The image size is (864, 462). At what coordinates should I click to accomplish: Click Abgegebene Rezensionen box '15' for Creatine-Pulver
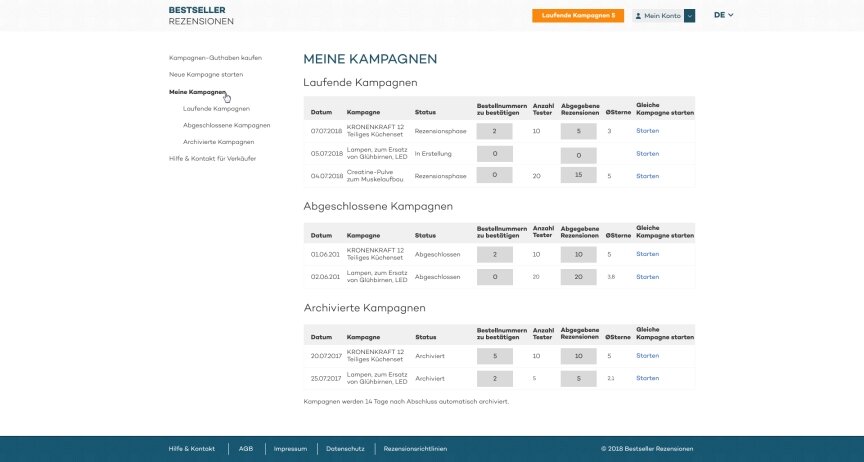click(579, 175)
